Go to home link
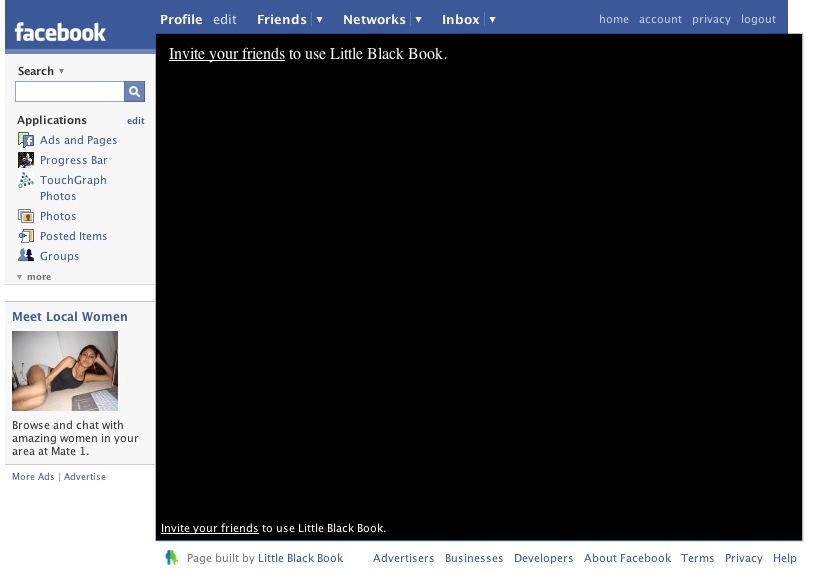The height and width of the screenshot is (573, 813). coord(614,19)
